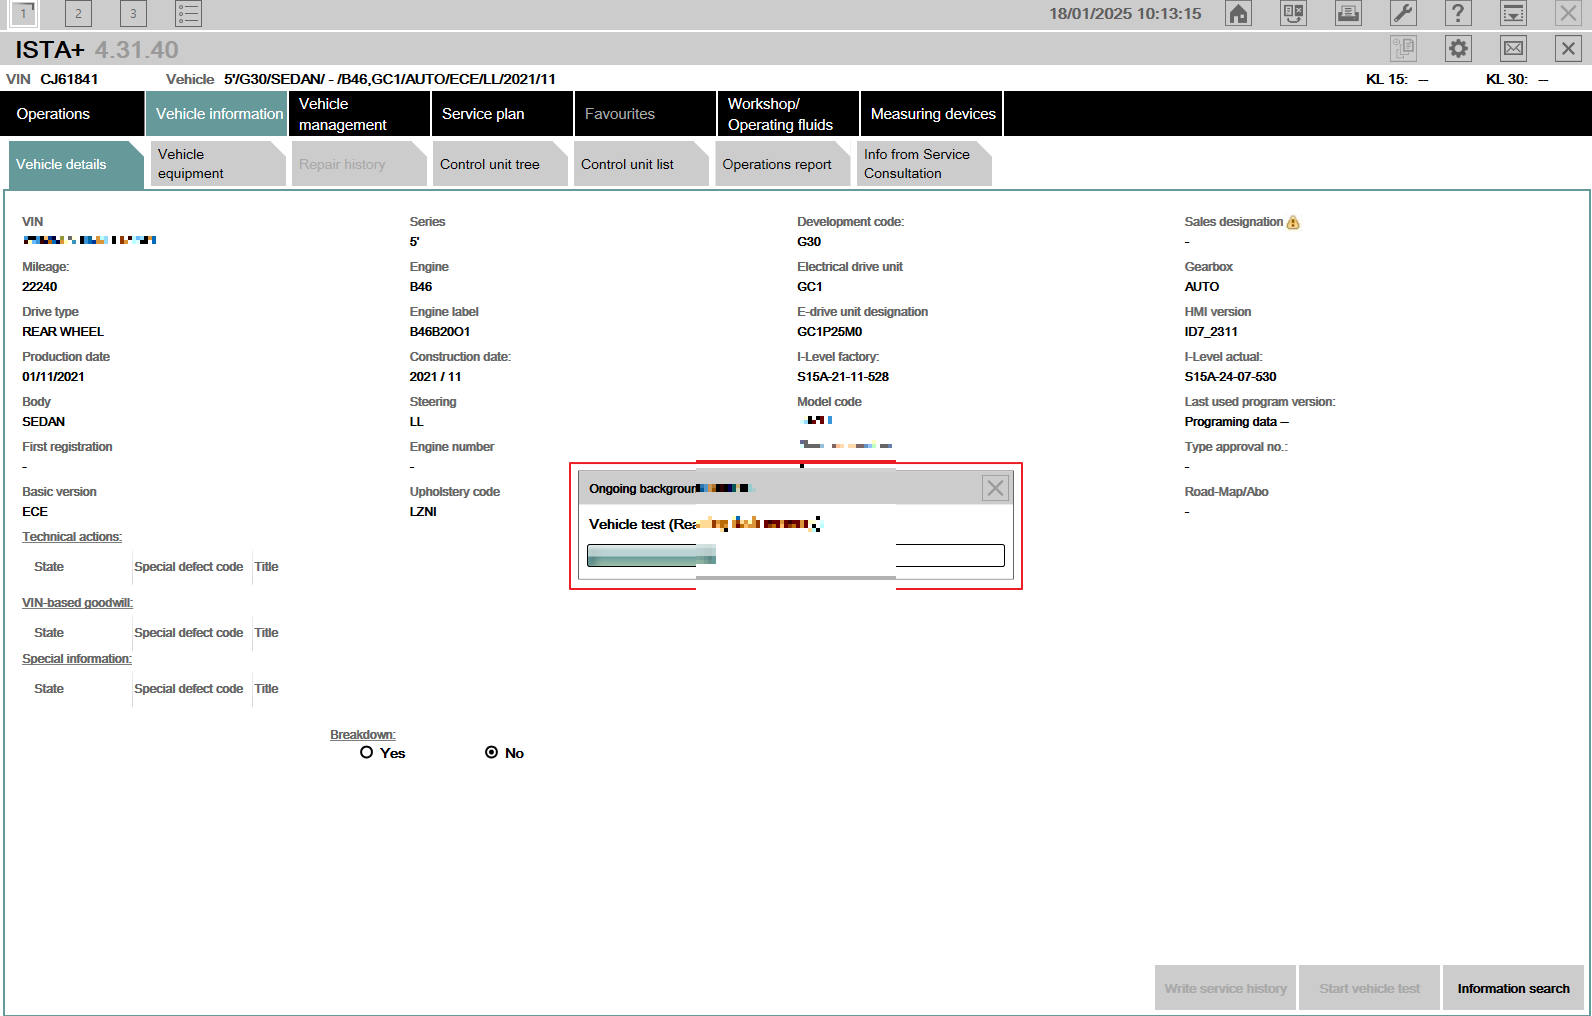
Task: Open the Measuring devices tab
Action: (932, 114)
